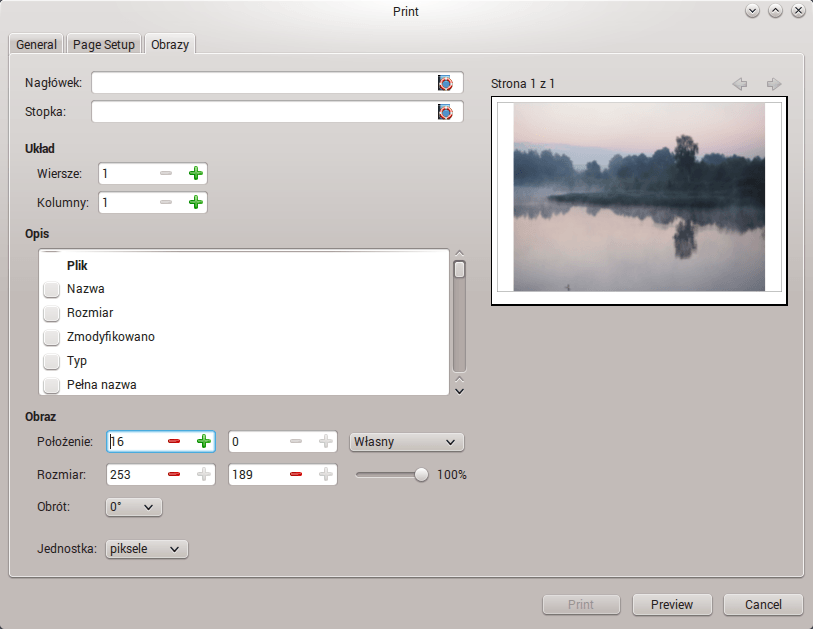
Task: Decrease the Kolumny columns count
Action: point(166,202)
